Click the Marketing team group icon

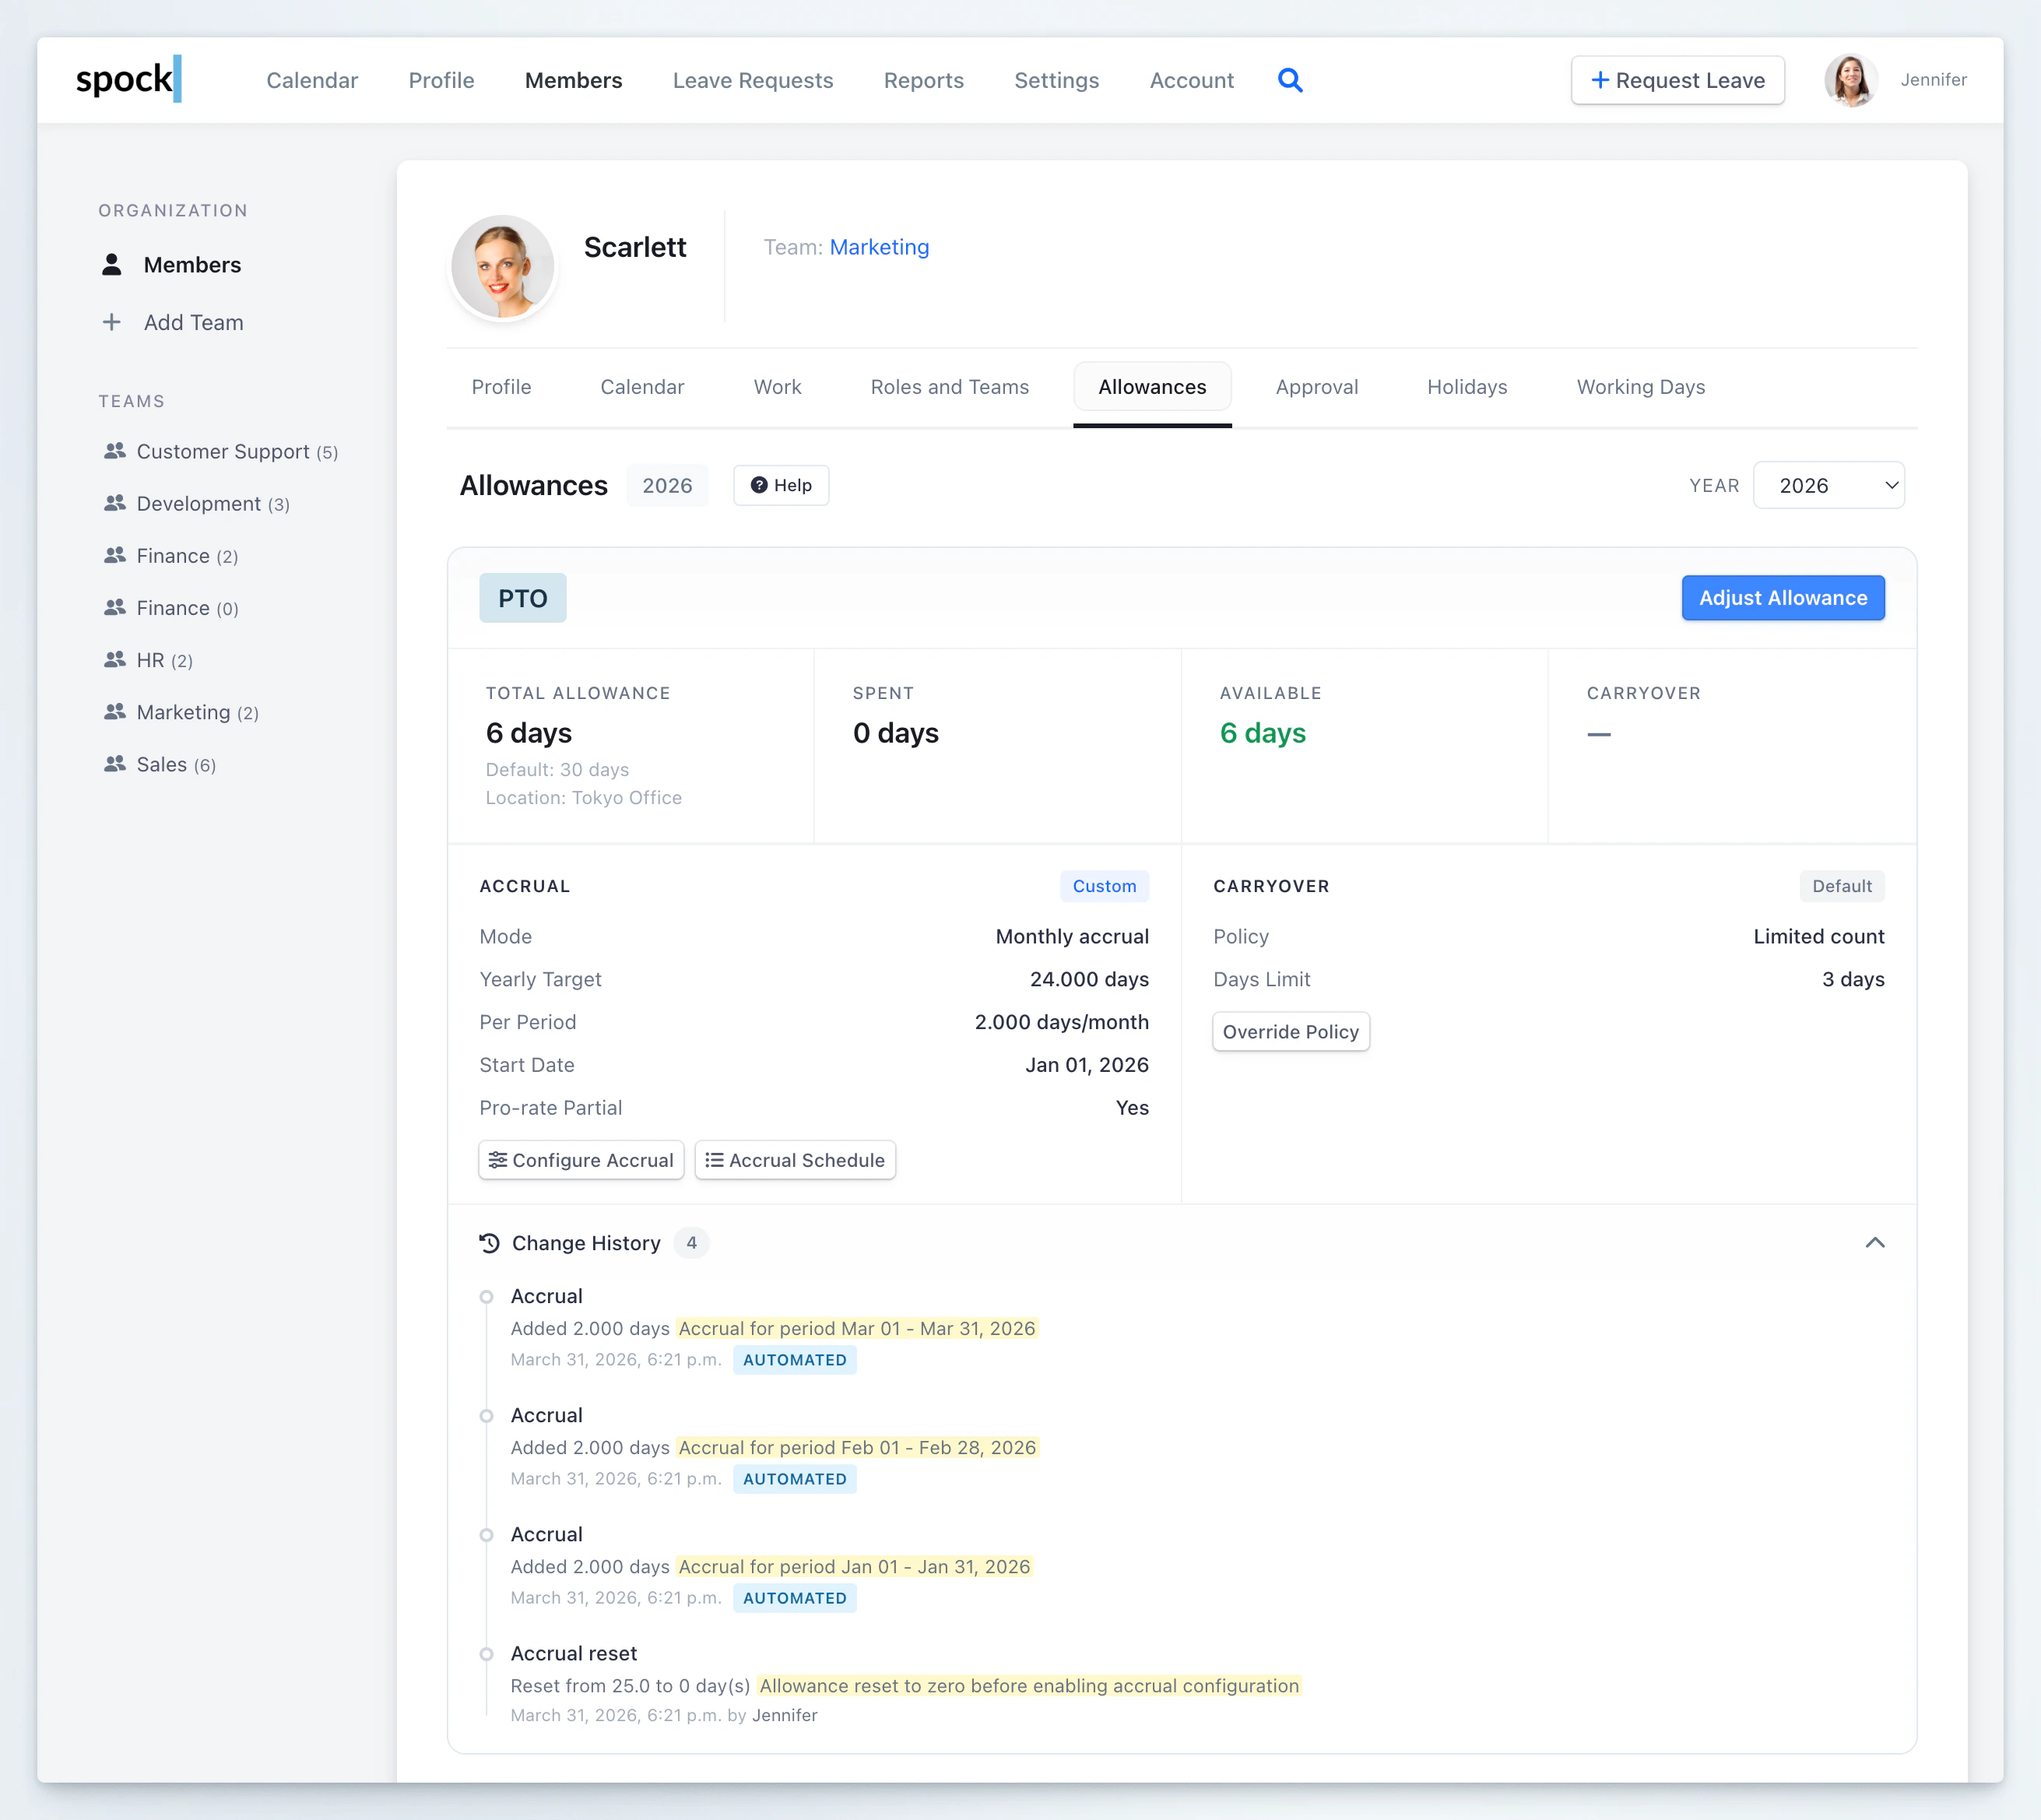[114, 712]
